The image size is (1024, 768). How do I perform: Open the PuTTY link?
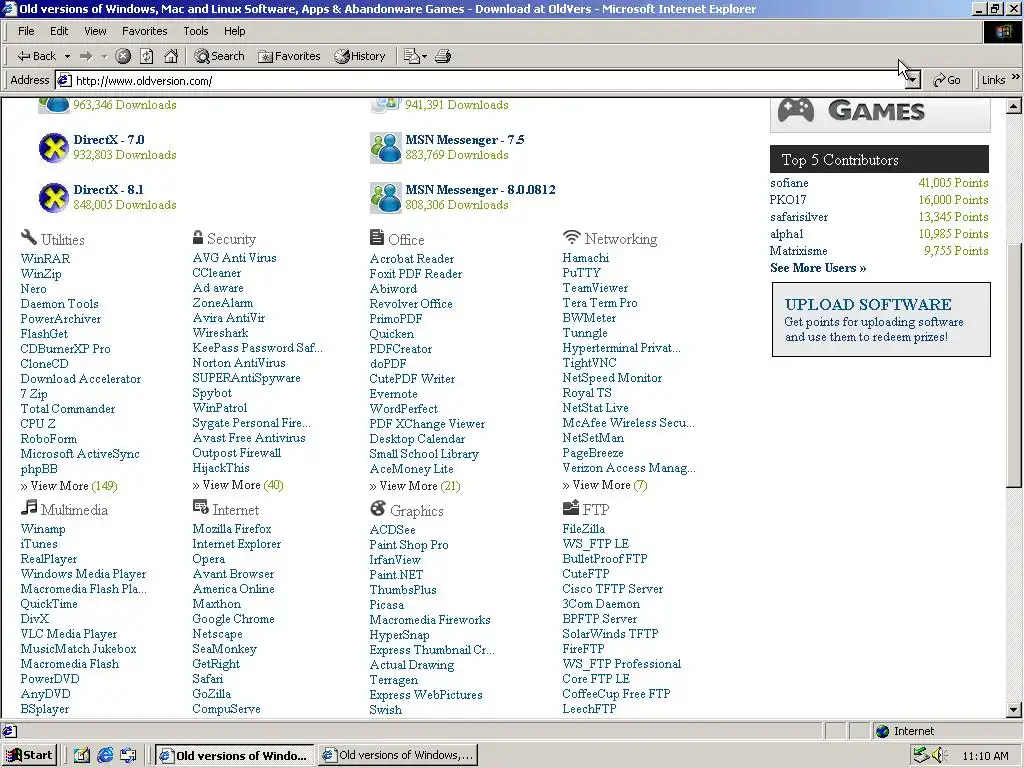pos(581,273)
